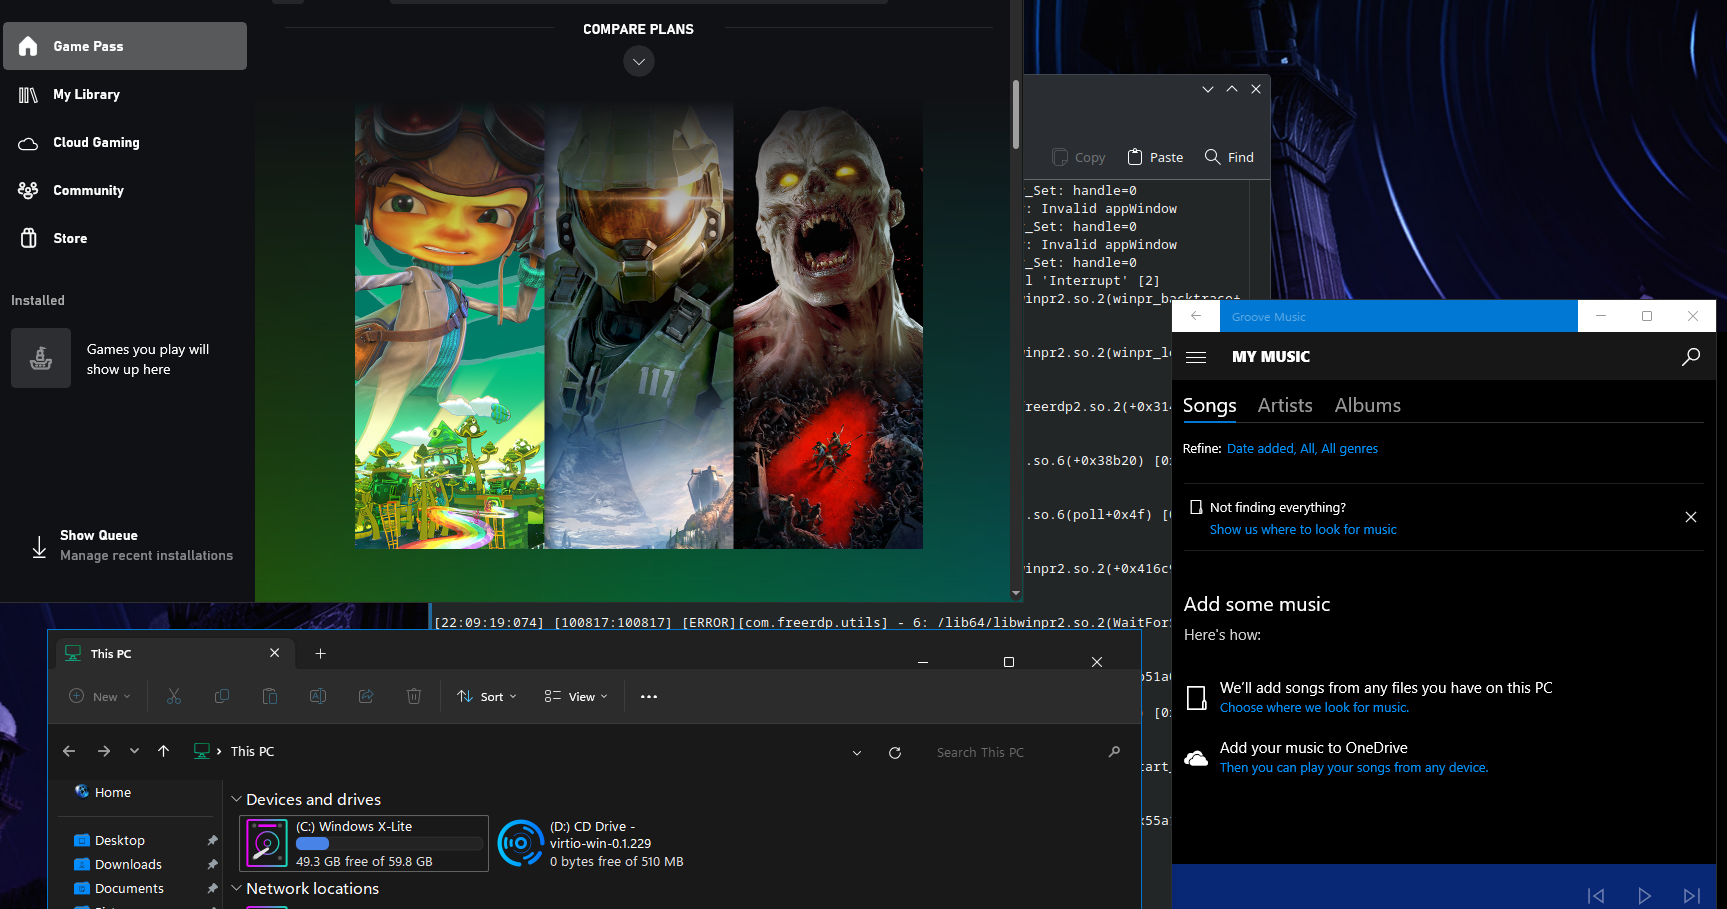1727x909 pixels.
Task: Click OneDrive cloud icon in Groove Music
Action: tap(1196, 759)
